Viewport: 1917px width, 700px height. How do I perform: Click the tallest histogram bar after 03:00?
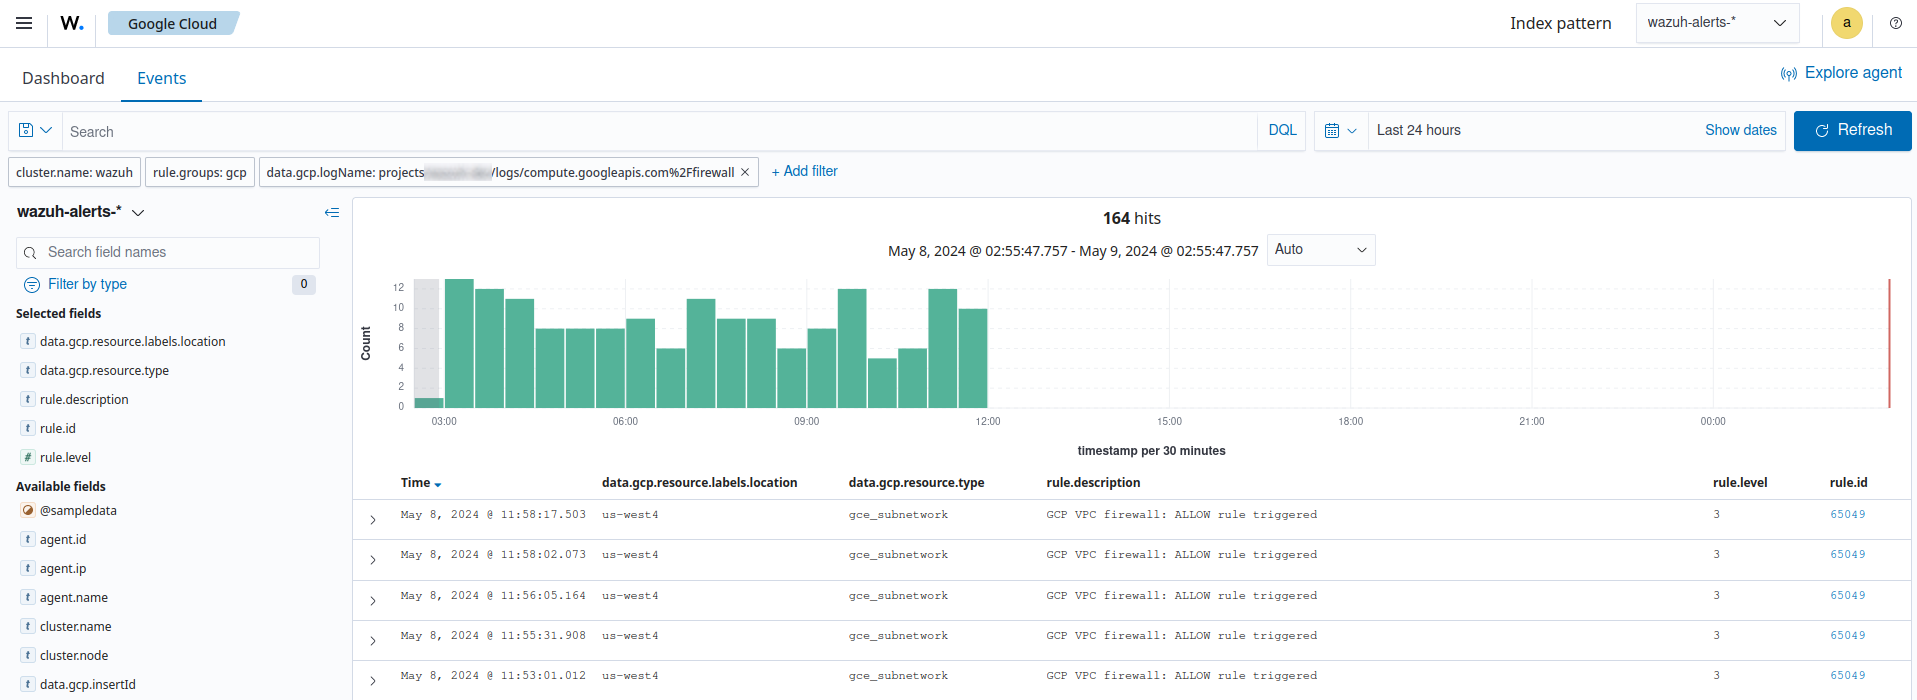click(459, 343)
